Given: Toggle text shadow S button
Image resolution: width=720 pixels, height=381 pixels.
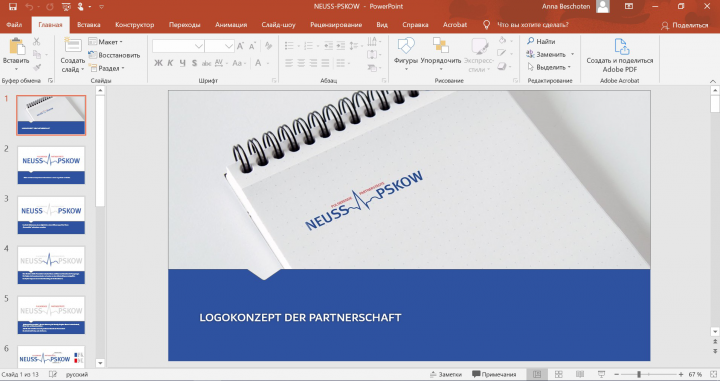Looking at the screenshot, I should 194,63.
